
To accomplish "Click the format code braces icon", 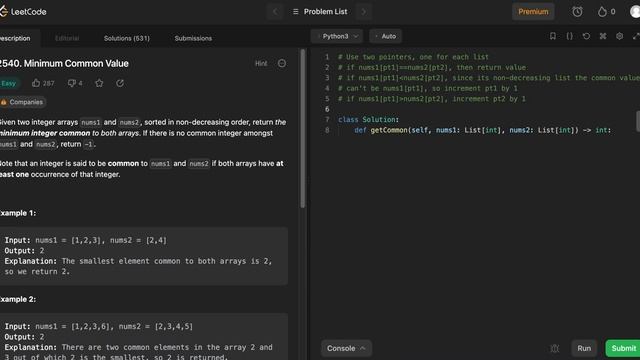I will click(x=569, y=36).
